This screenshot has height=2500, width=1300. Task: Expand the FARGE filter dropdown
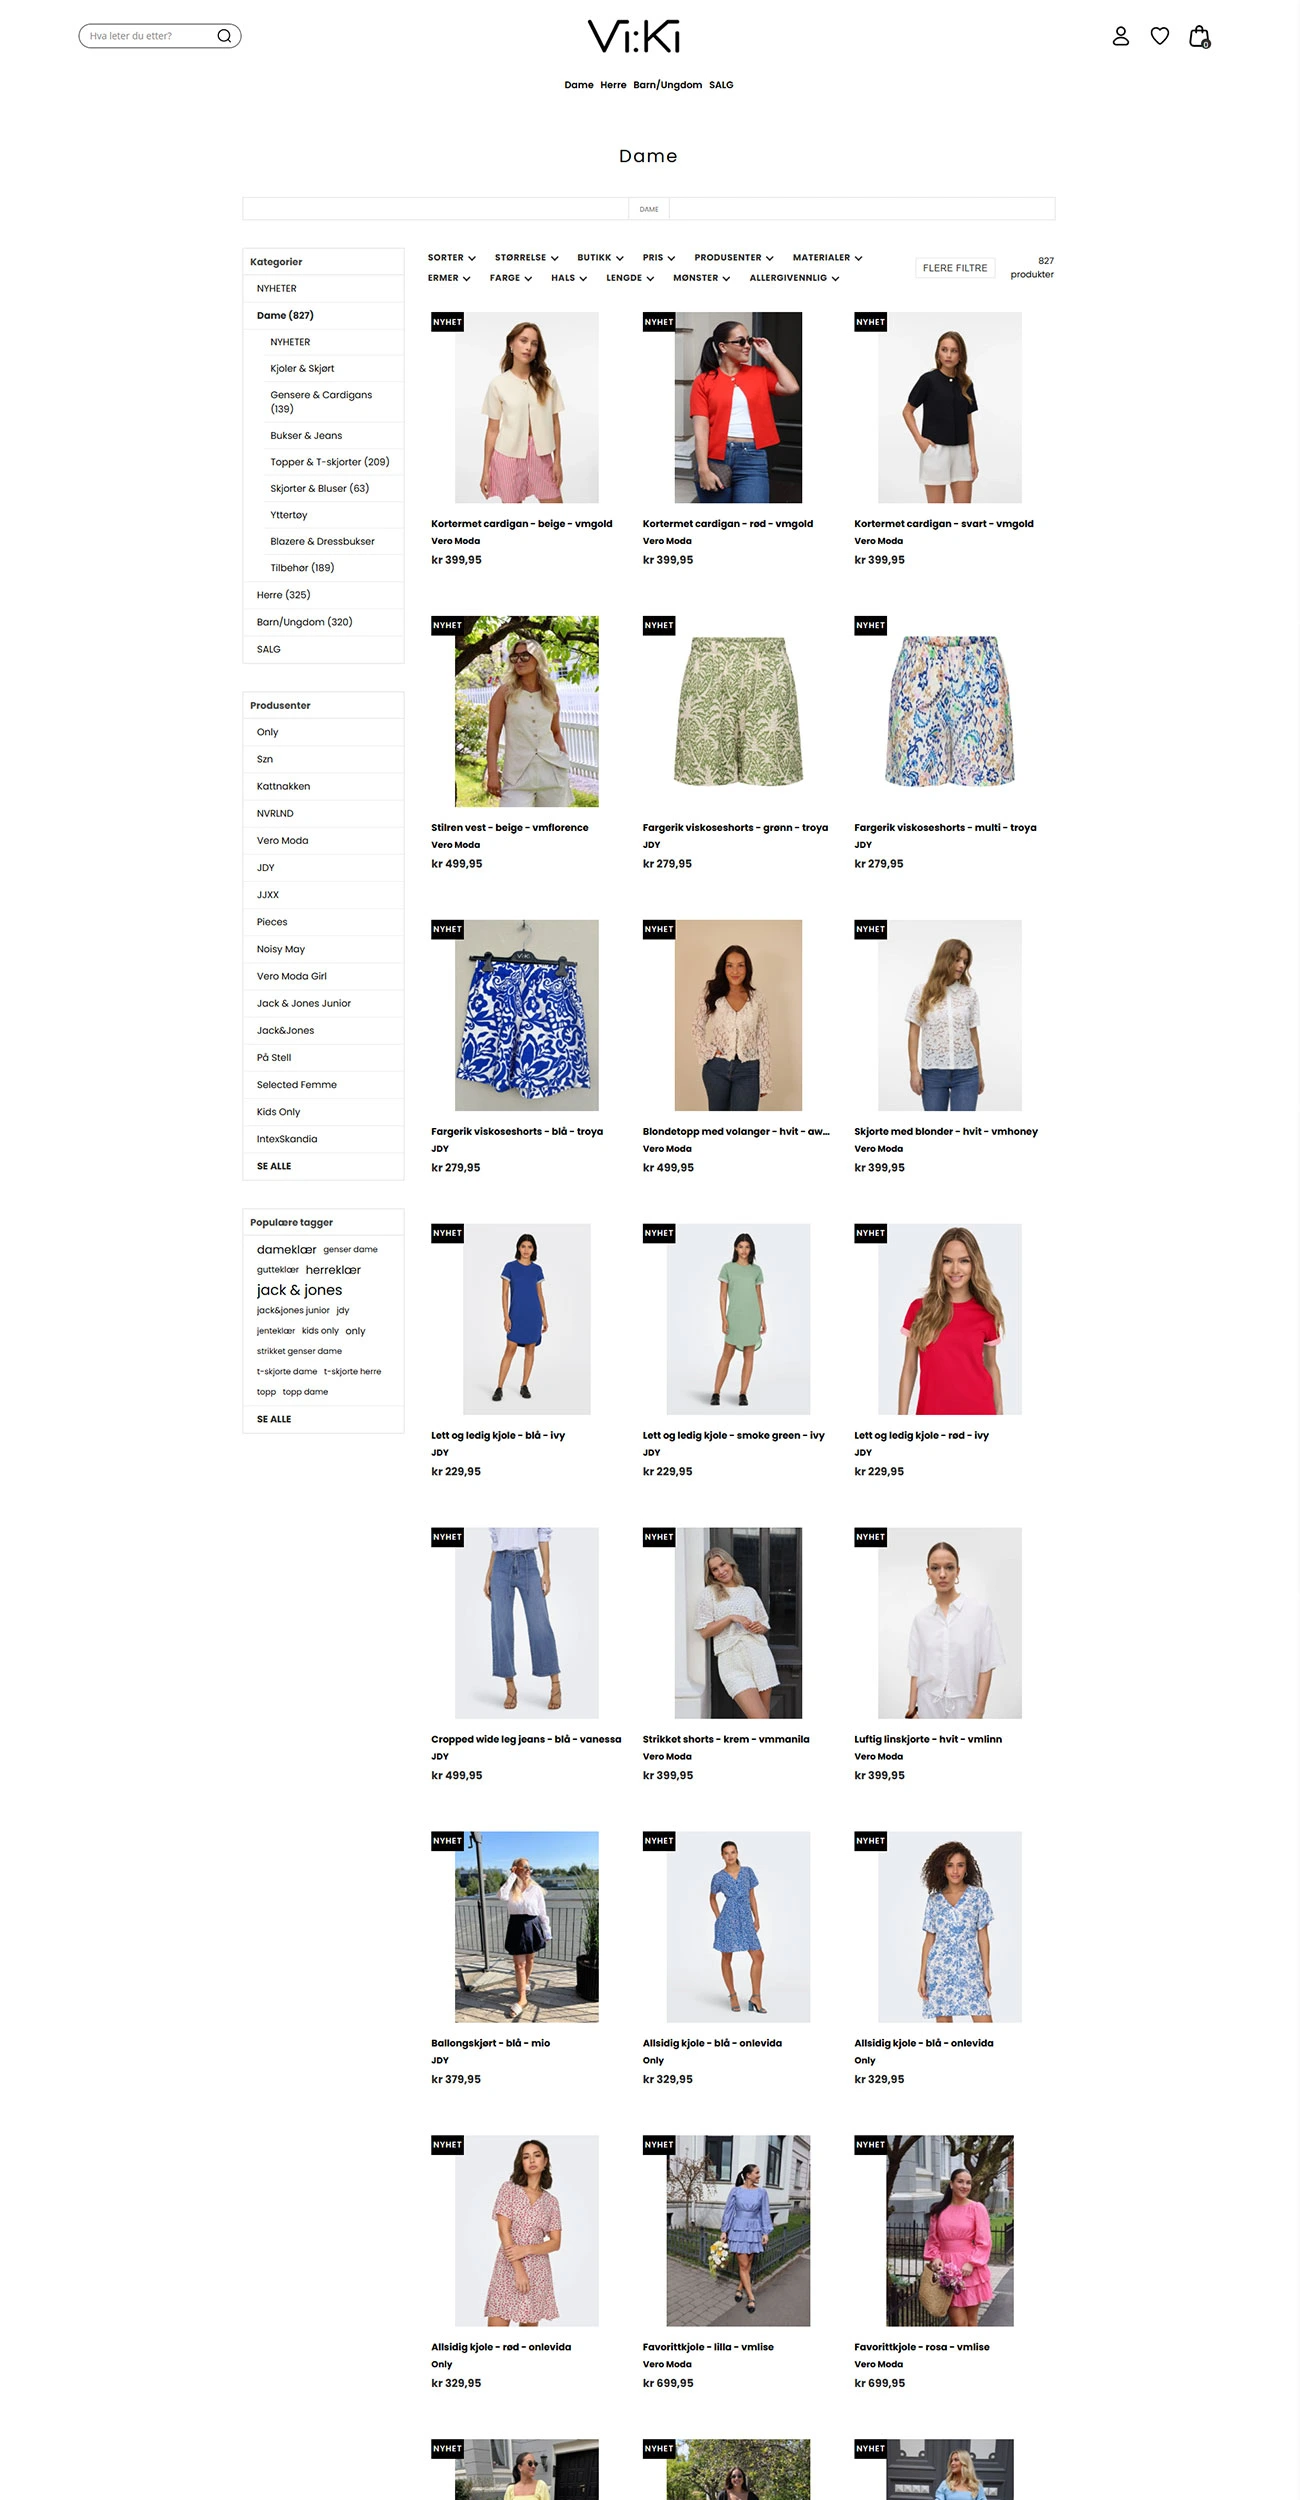(510, 278)
